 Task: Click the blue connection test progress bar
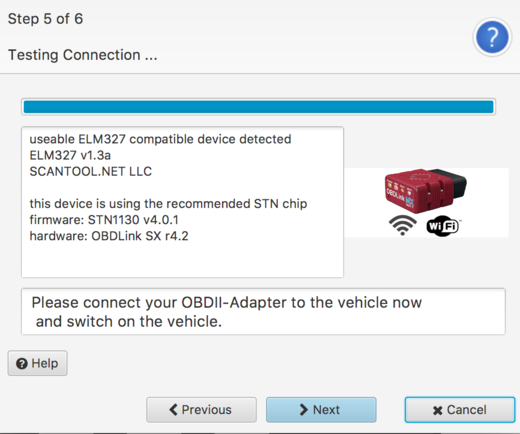click(x=258, y=107)
